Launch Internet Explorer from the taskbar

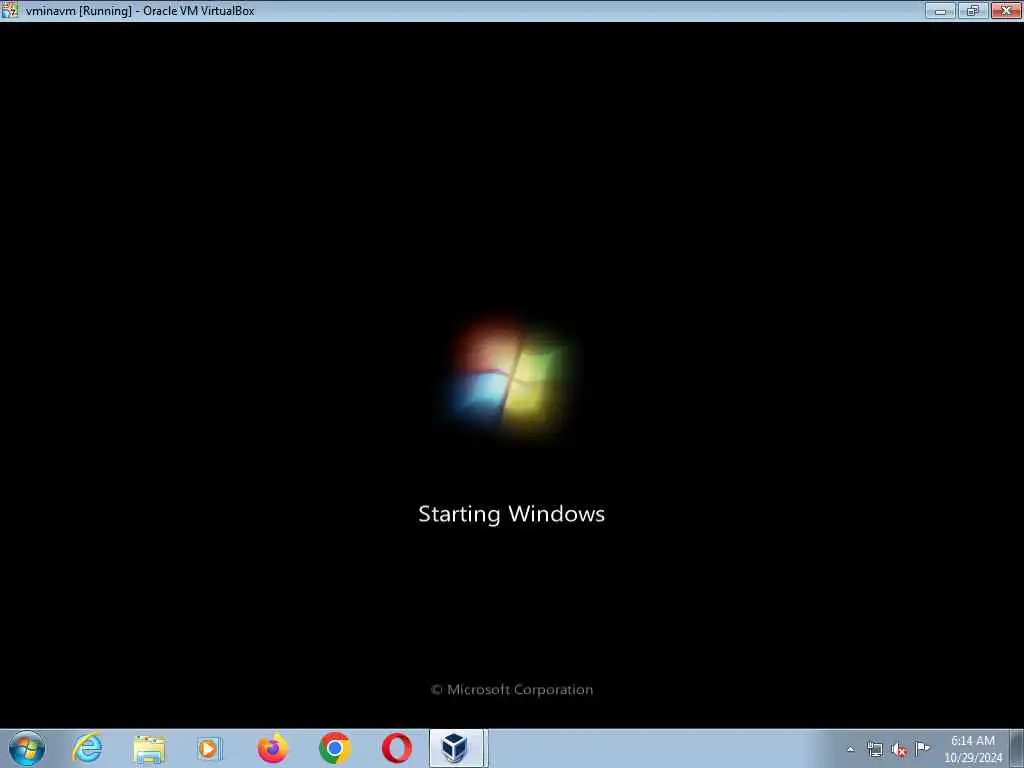click(x=87, y=748)
